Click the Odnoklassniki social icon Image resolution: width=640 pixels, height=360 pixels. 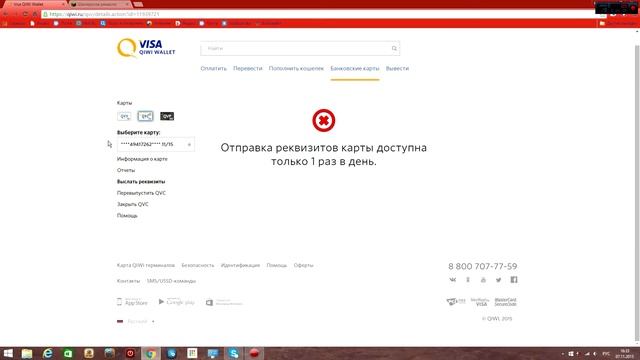(468, 280)
